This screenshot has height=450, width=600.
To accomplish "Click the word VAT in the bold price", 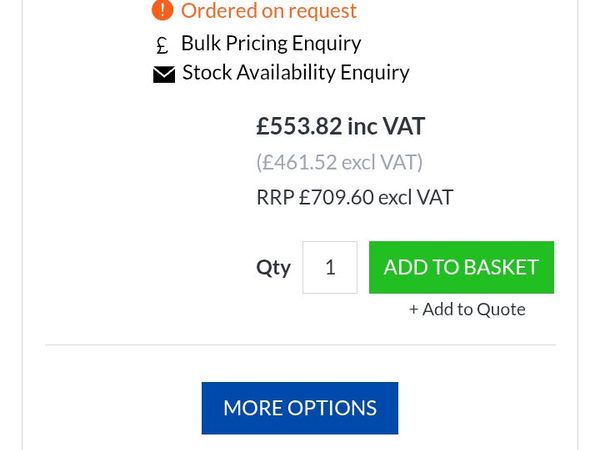I will pos(404,126).
